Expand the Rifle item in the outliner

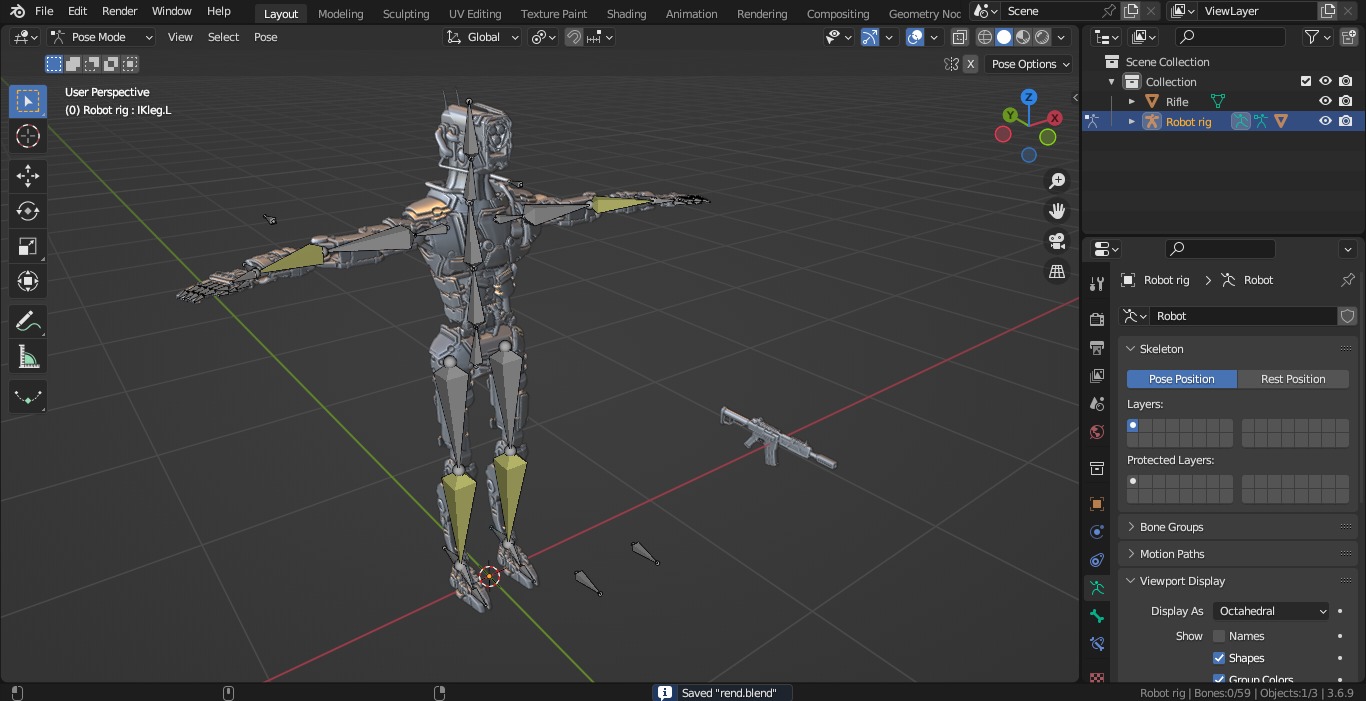[1132, 101]
